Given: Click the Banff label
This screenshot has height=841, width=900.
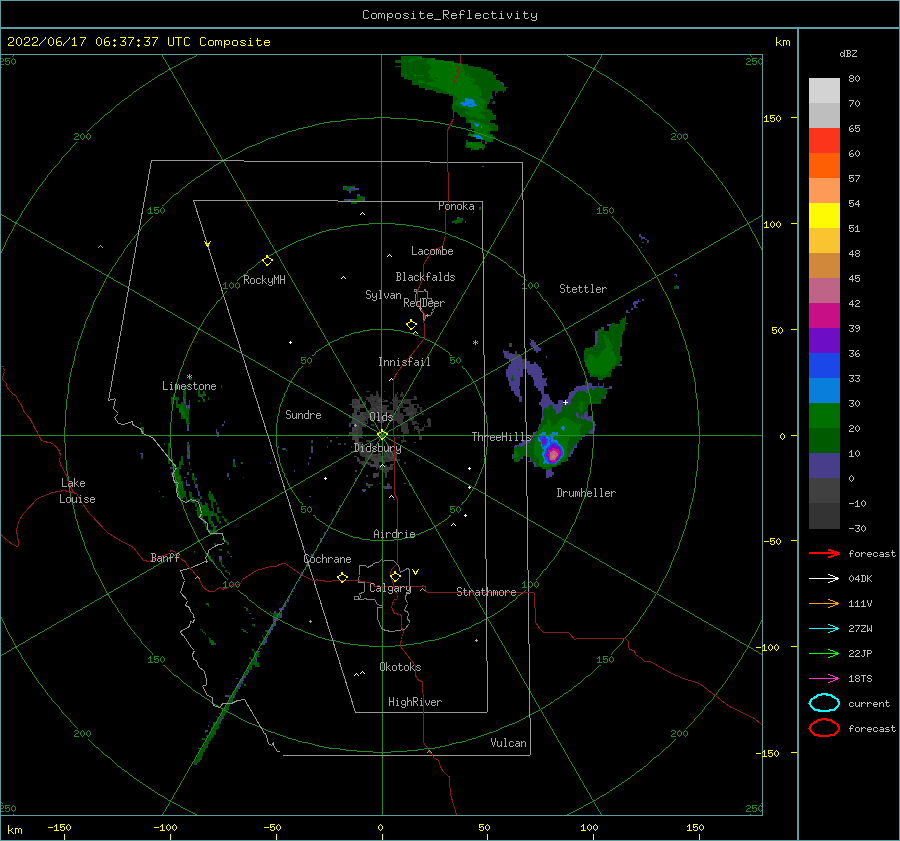Looking at the screenshot, I should click(165, 557).
